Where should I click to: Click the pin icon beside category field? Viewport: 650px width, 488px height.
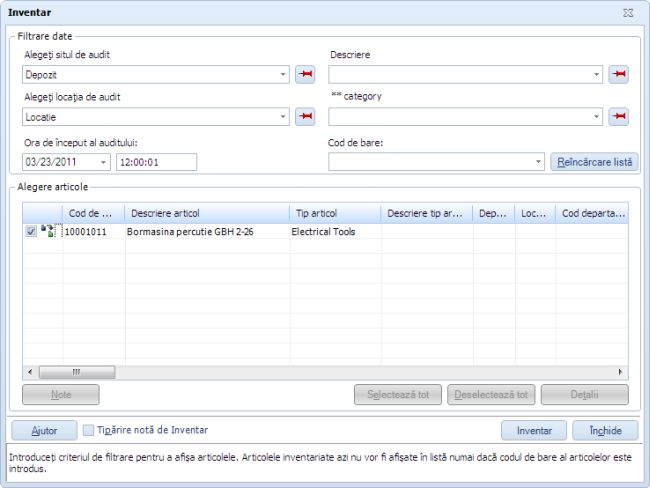click(x=618, y=117)
